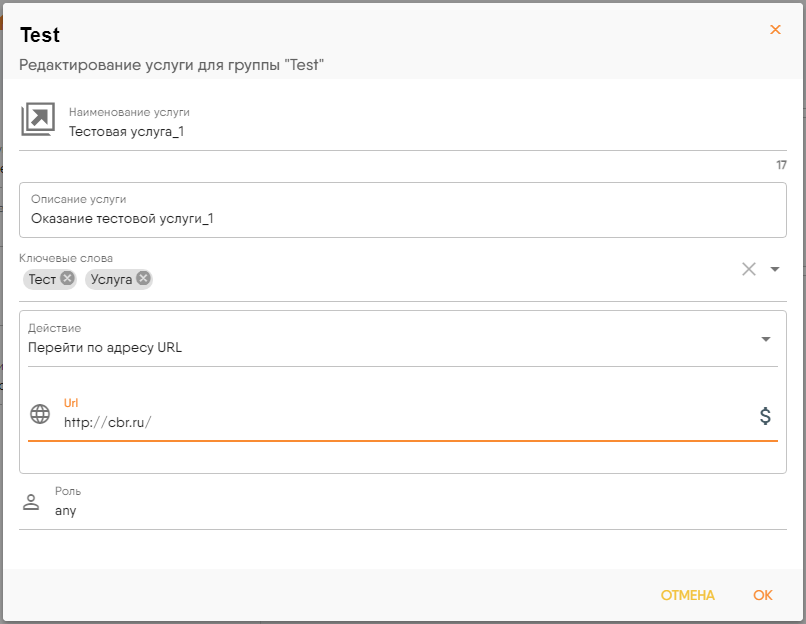Click into the Описание услуги field
Viewport: 806px width, 624px height.
tap(400, 218)
